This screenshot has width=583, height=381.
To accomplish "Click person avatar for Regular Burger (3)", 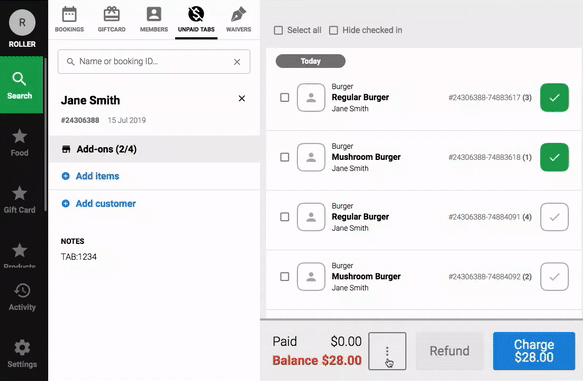I will point(311,97).
